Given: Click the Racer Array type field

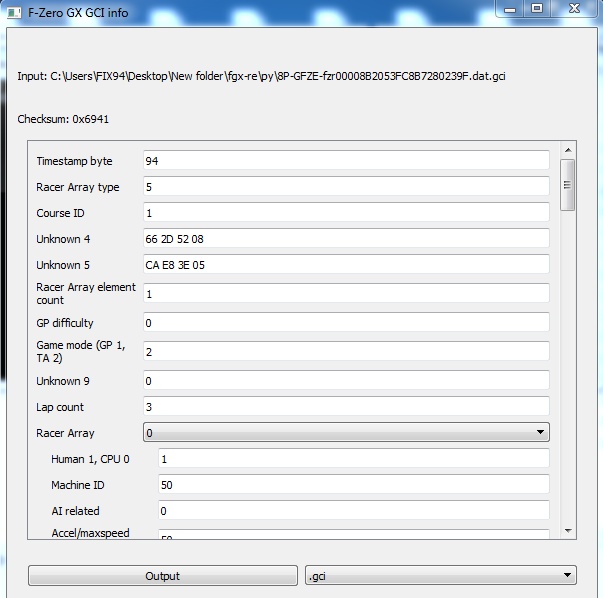Looking at the screenshot, I should [x=346, y=187].
